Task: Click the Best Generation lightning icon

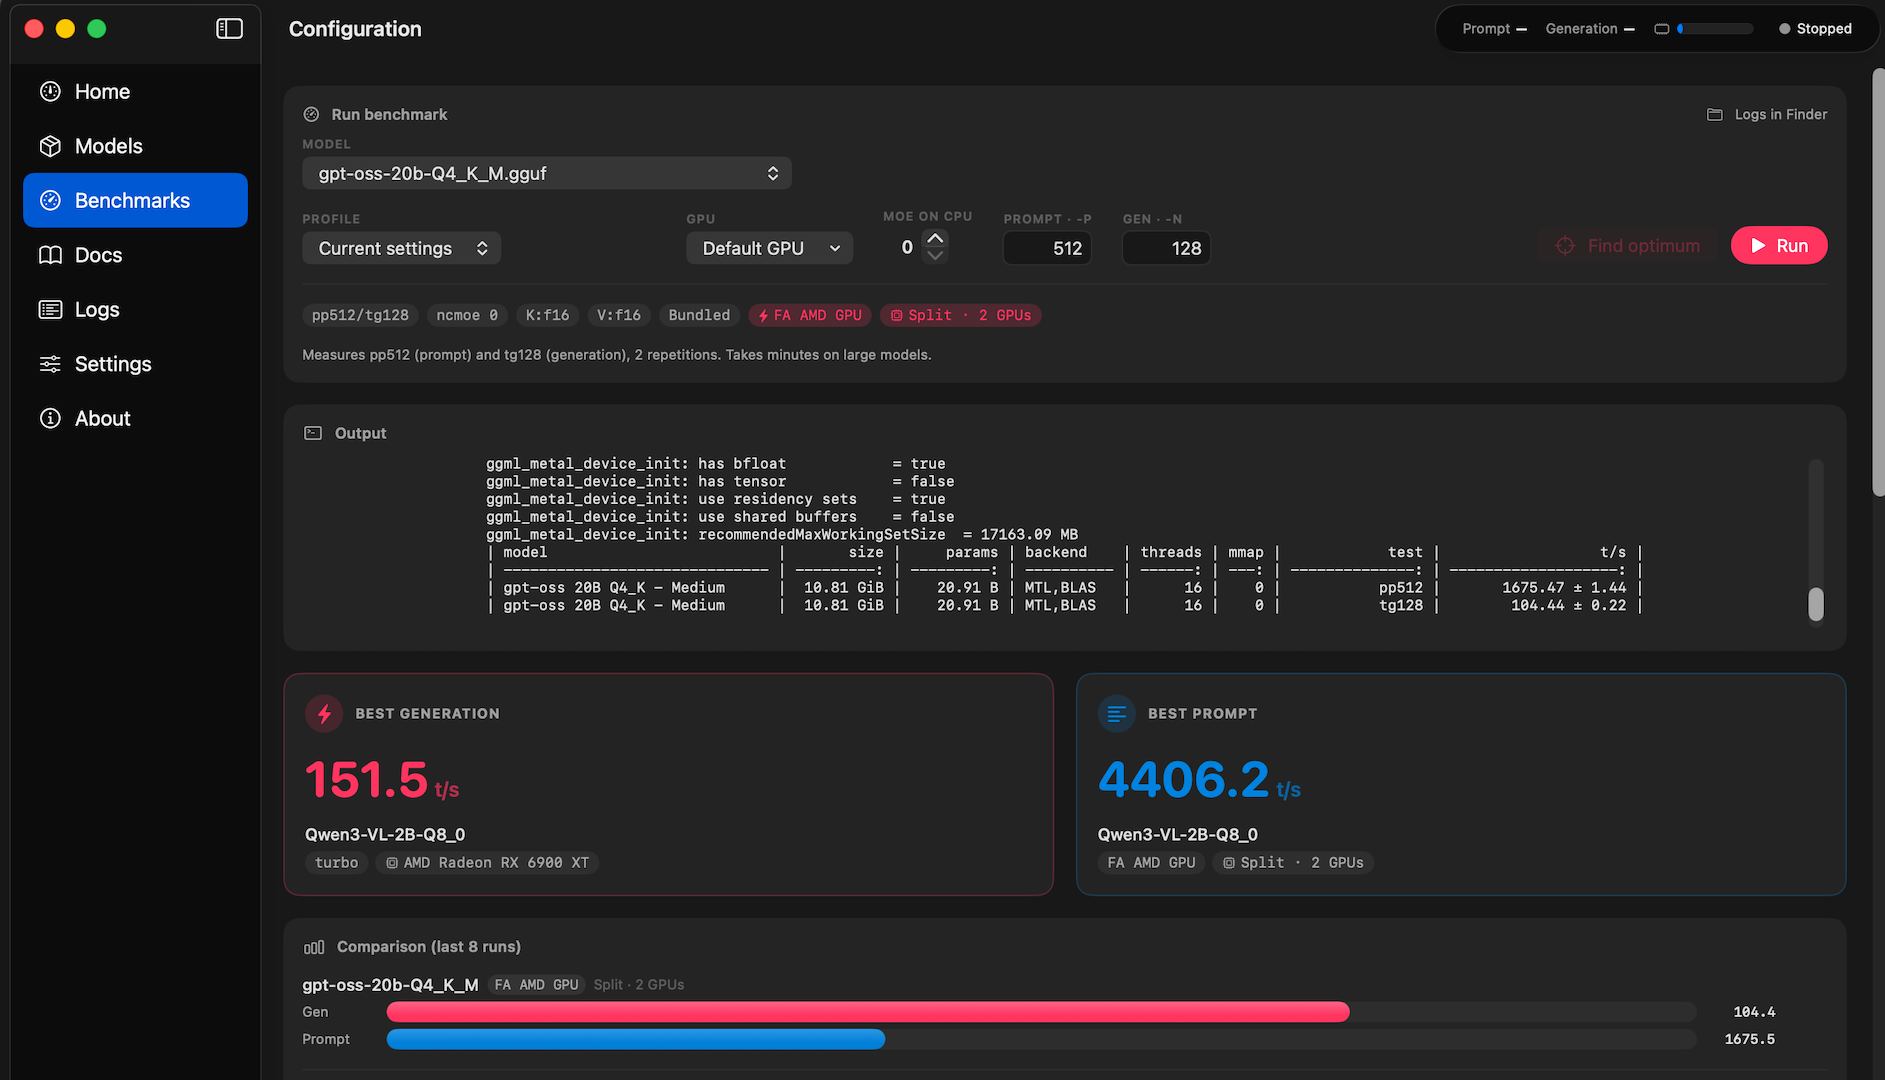Action: (x=324, y=714)
